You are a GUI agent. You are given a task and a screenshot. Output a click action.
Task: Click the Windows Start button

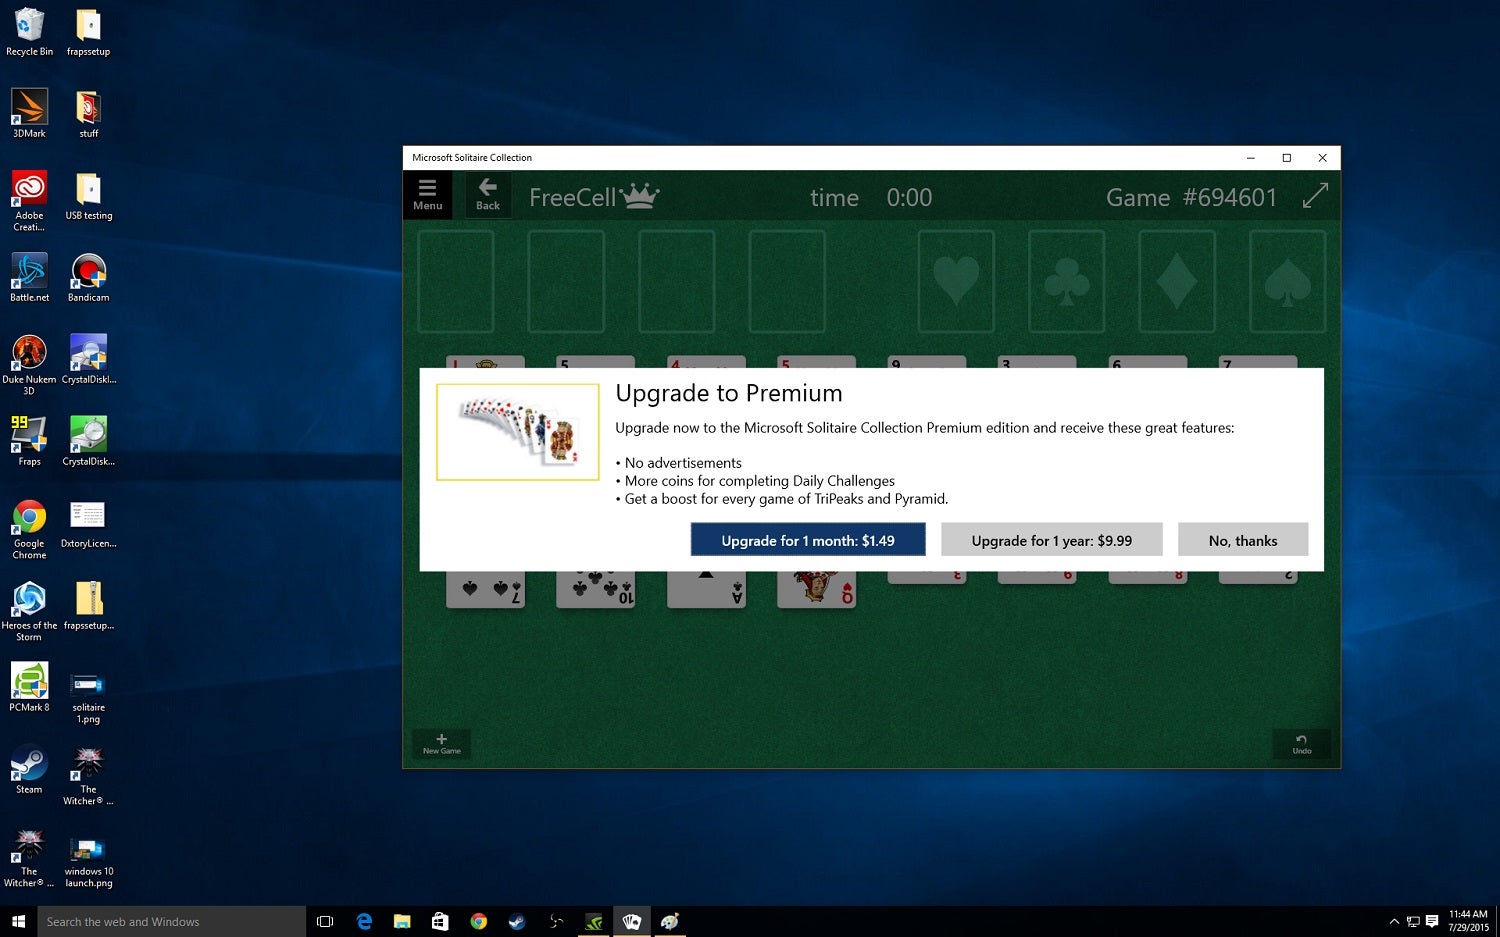pos(18,921)
